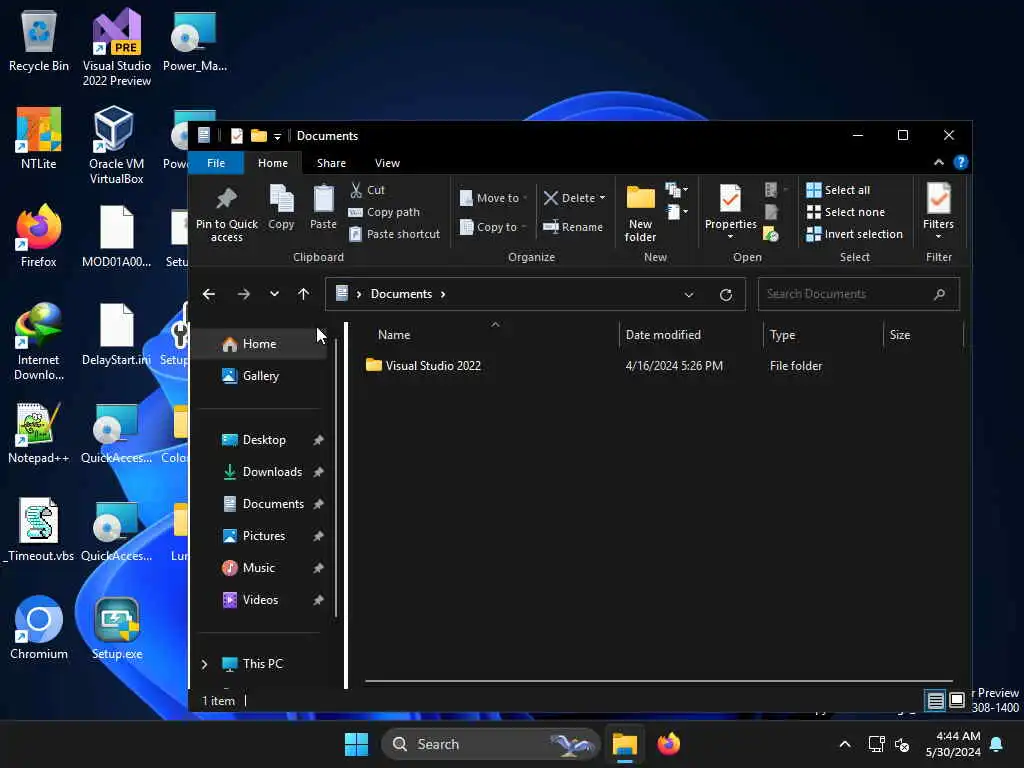Select NTLite desktop icon
Screen dimensions: 1024x768
click(x=39, y=138)
